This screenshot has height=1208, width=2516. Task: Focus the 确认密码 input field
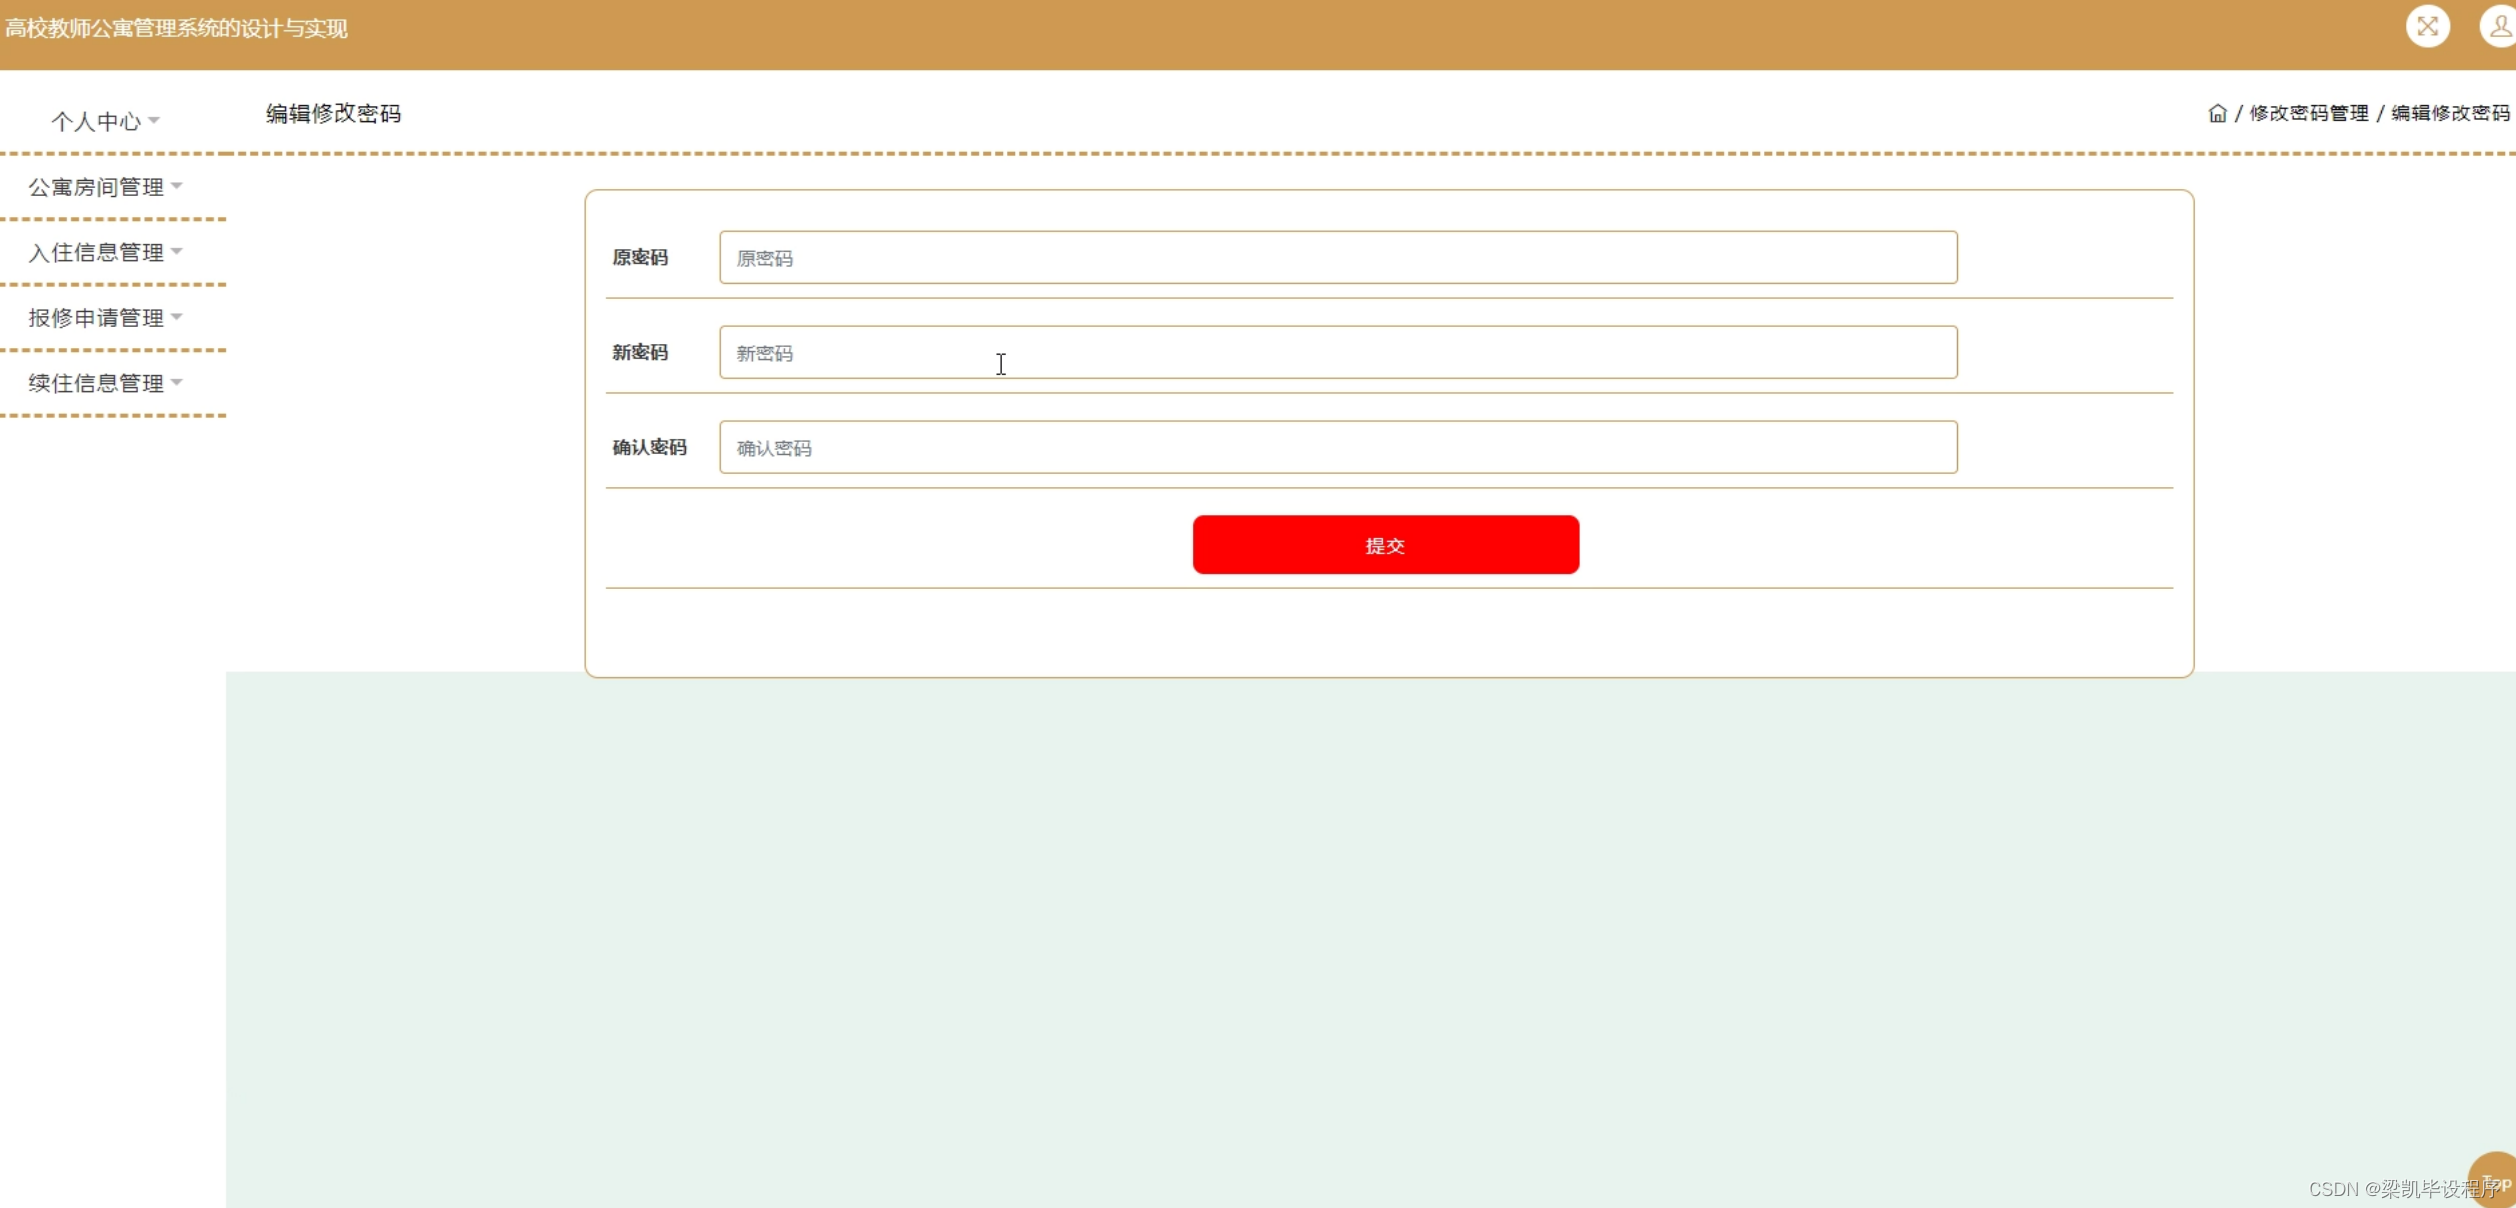pyautogui.click(x=1337, y=448)
